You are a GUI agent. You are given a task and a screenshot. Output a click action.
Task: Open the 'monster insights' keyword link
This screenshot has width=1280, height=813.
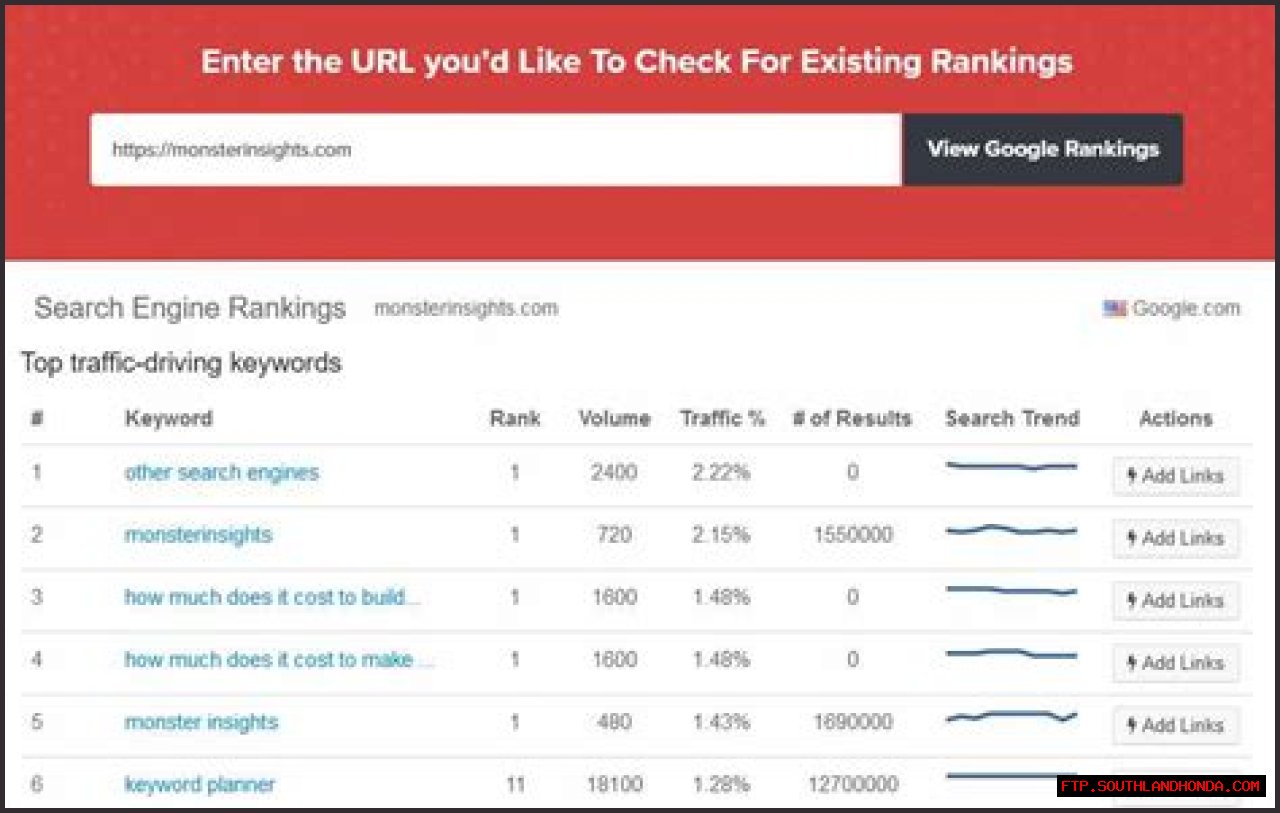point(201,722)
